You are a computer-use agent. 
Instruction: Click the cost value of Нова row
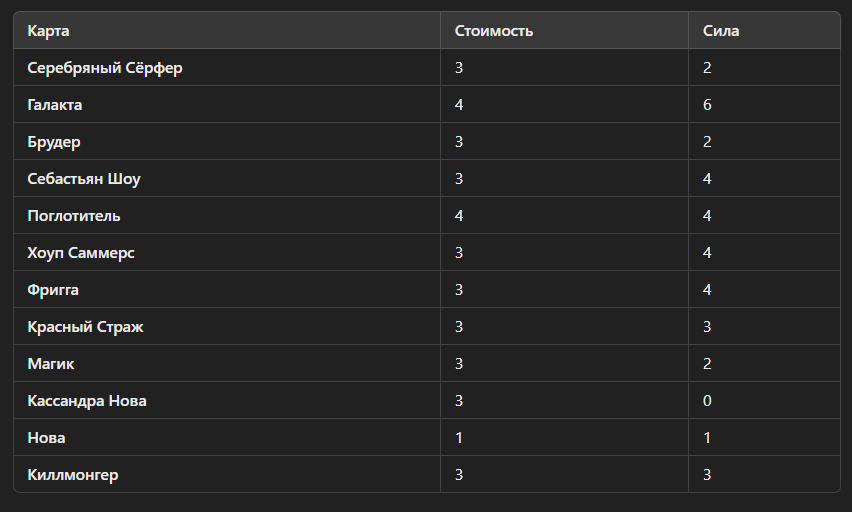click(x=459, y=438)
